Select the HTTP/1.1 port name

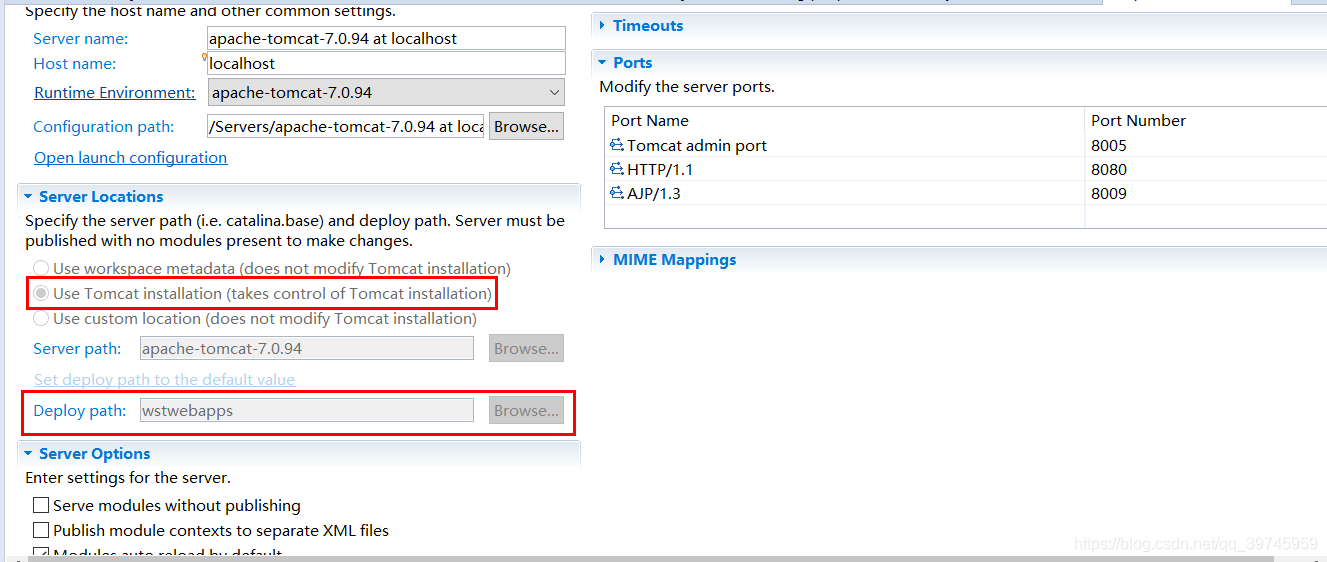[x=660, y=170]
